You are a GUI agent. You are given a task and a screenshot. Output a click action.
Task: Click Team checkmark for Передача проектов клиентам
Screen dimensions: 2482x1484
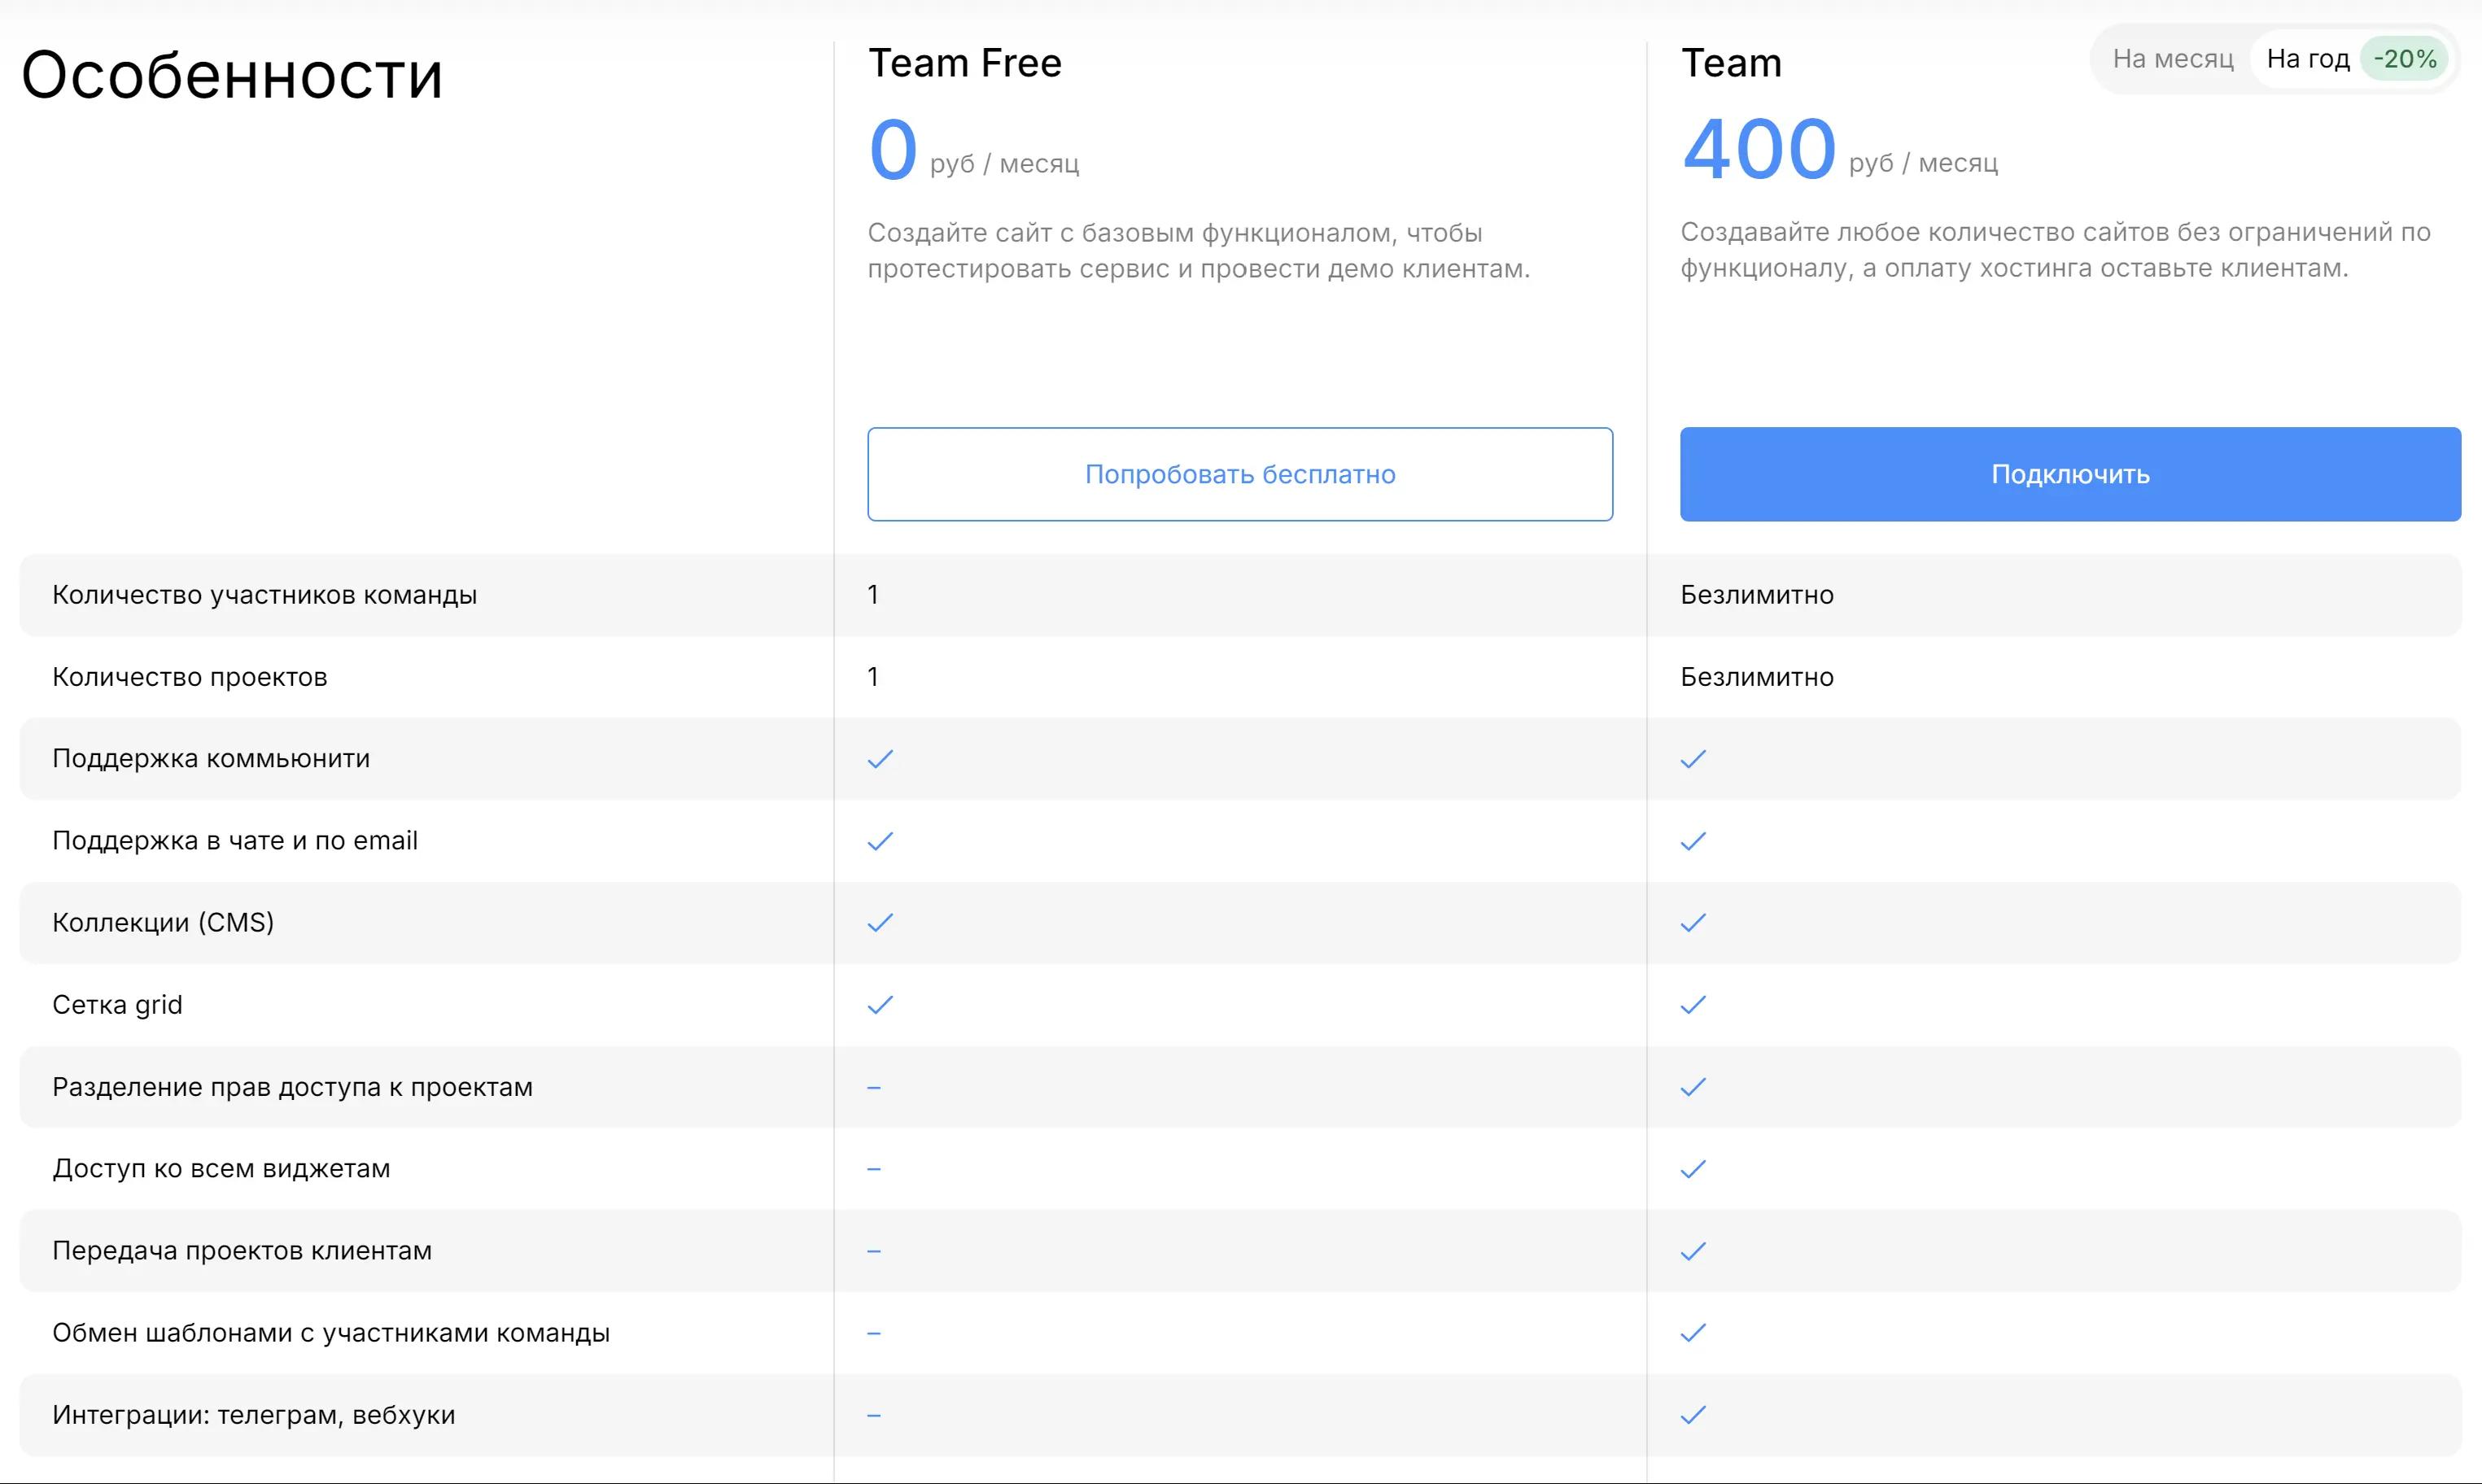point(1693,1251)
